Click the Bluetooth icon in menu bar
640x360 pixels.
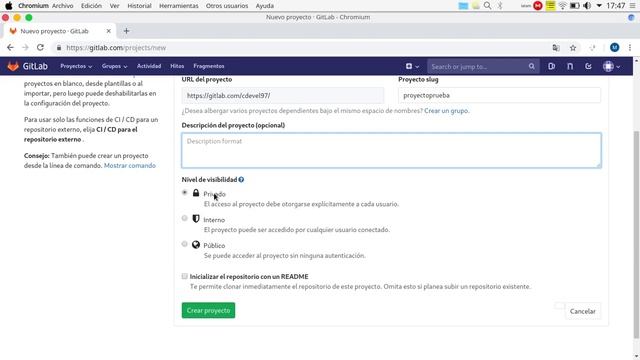[500, 6]
